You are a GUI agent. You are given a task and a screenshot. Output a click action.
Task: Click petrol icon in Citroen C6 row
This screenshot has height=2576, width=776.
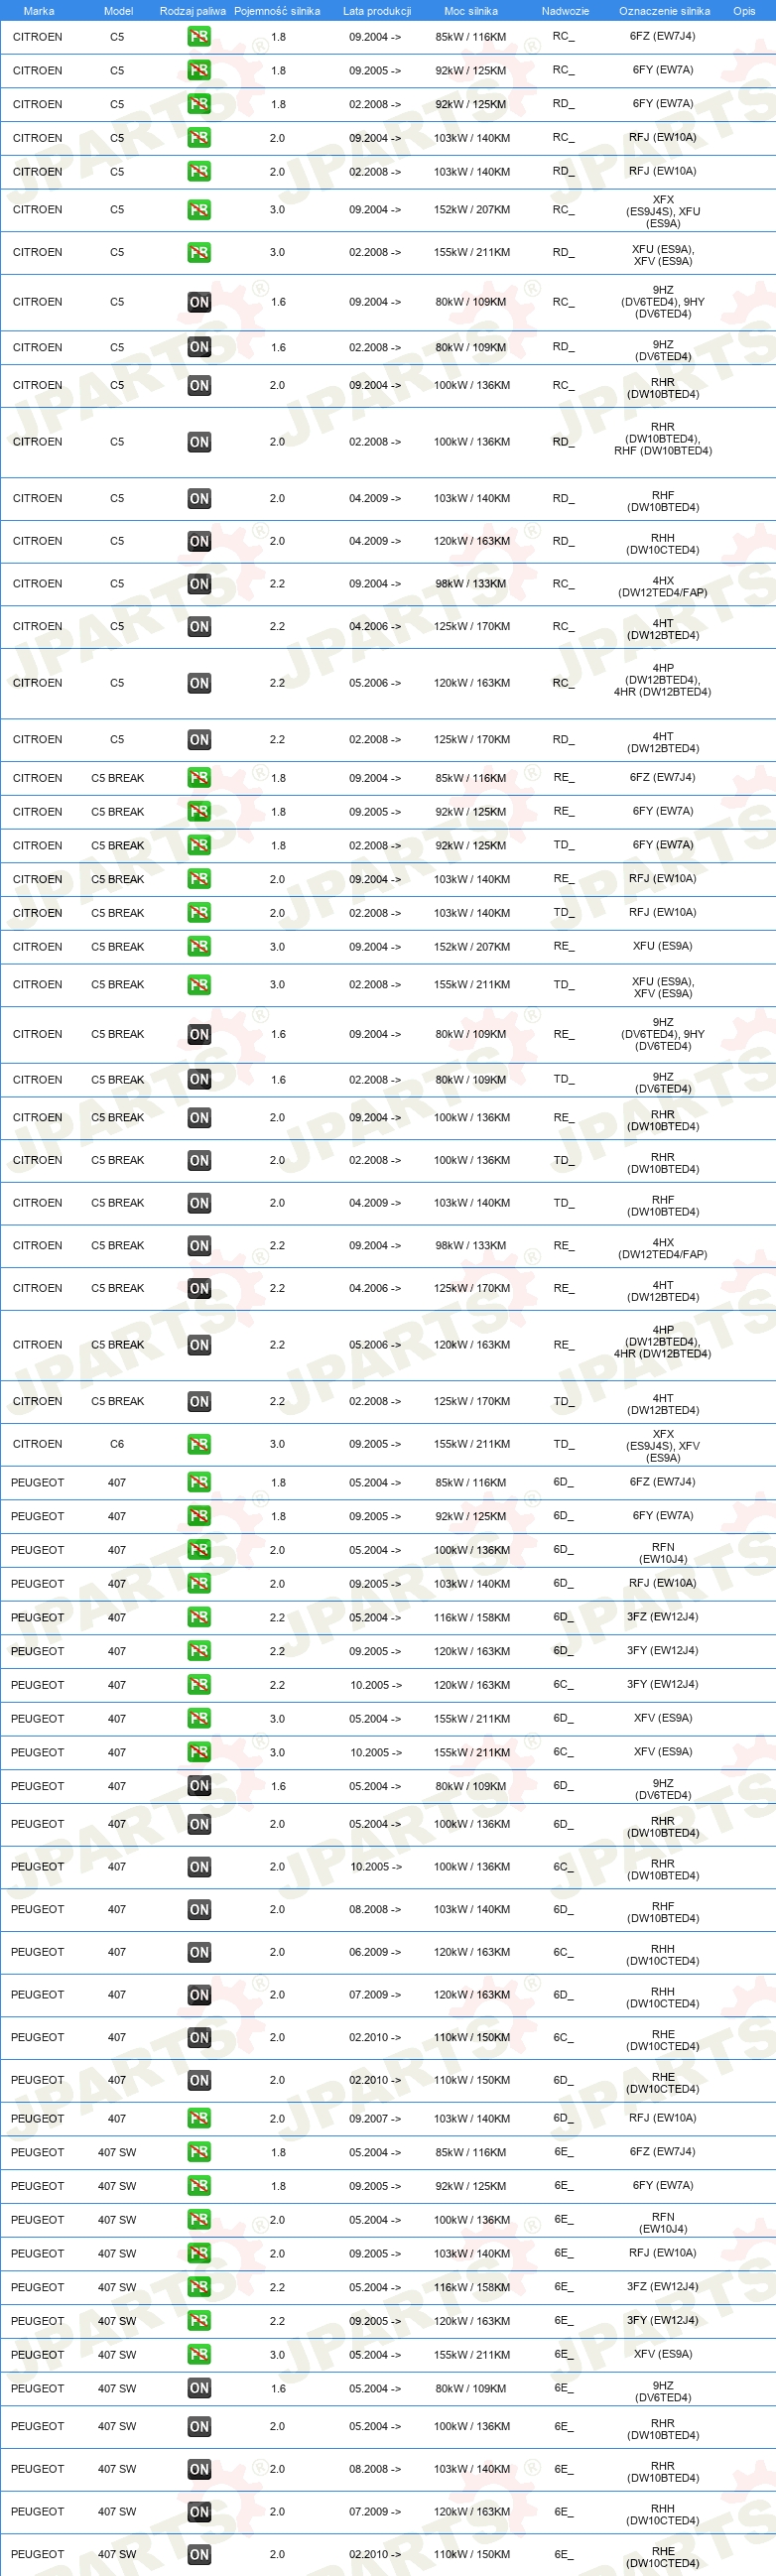(x=199, y=1444)
